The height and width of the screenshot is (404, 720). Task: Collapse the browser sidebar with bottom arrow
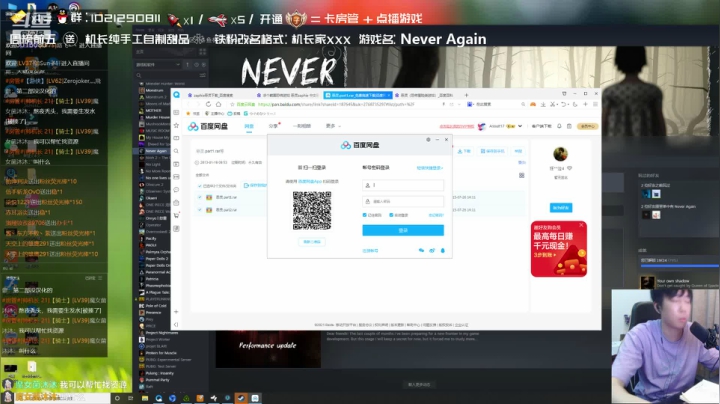point(176,325)
